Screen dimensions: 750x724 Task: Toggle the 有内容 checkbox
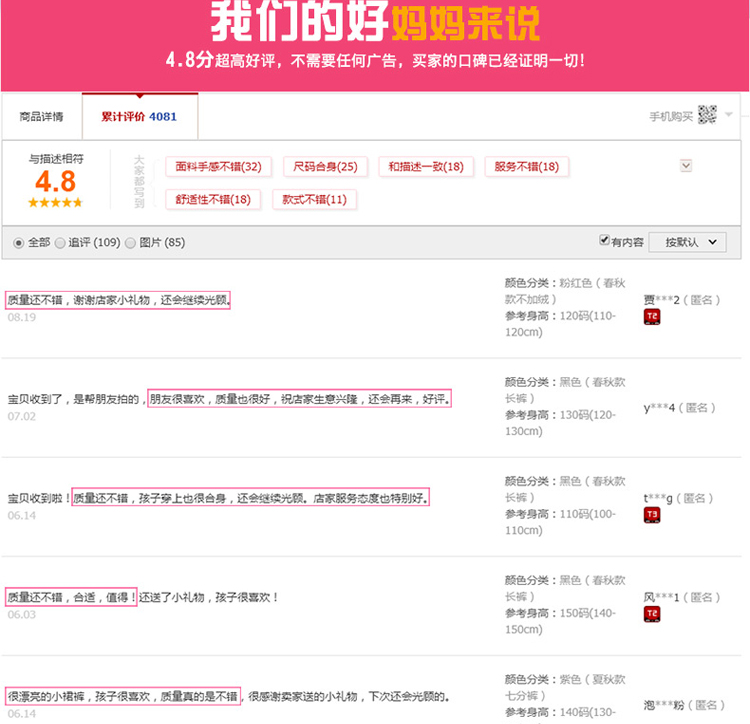click(x=604, y=241)
